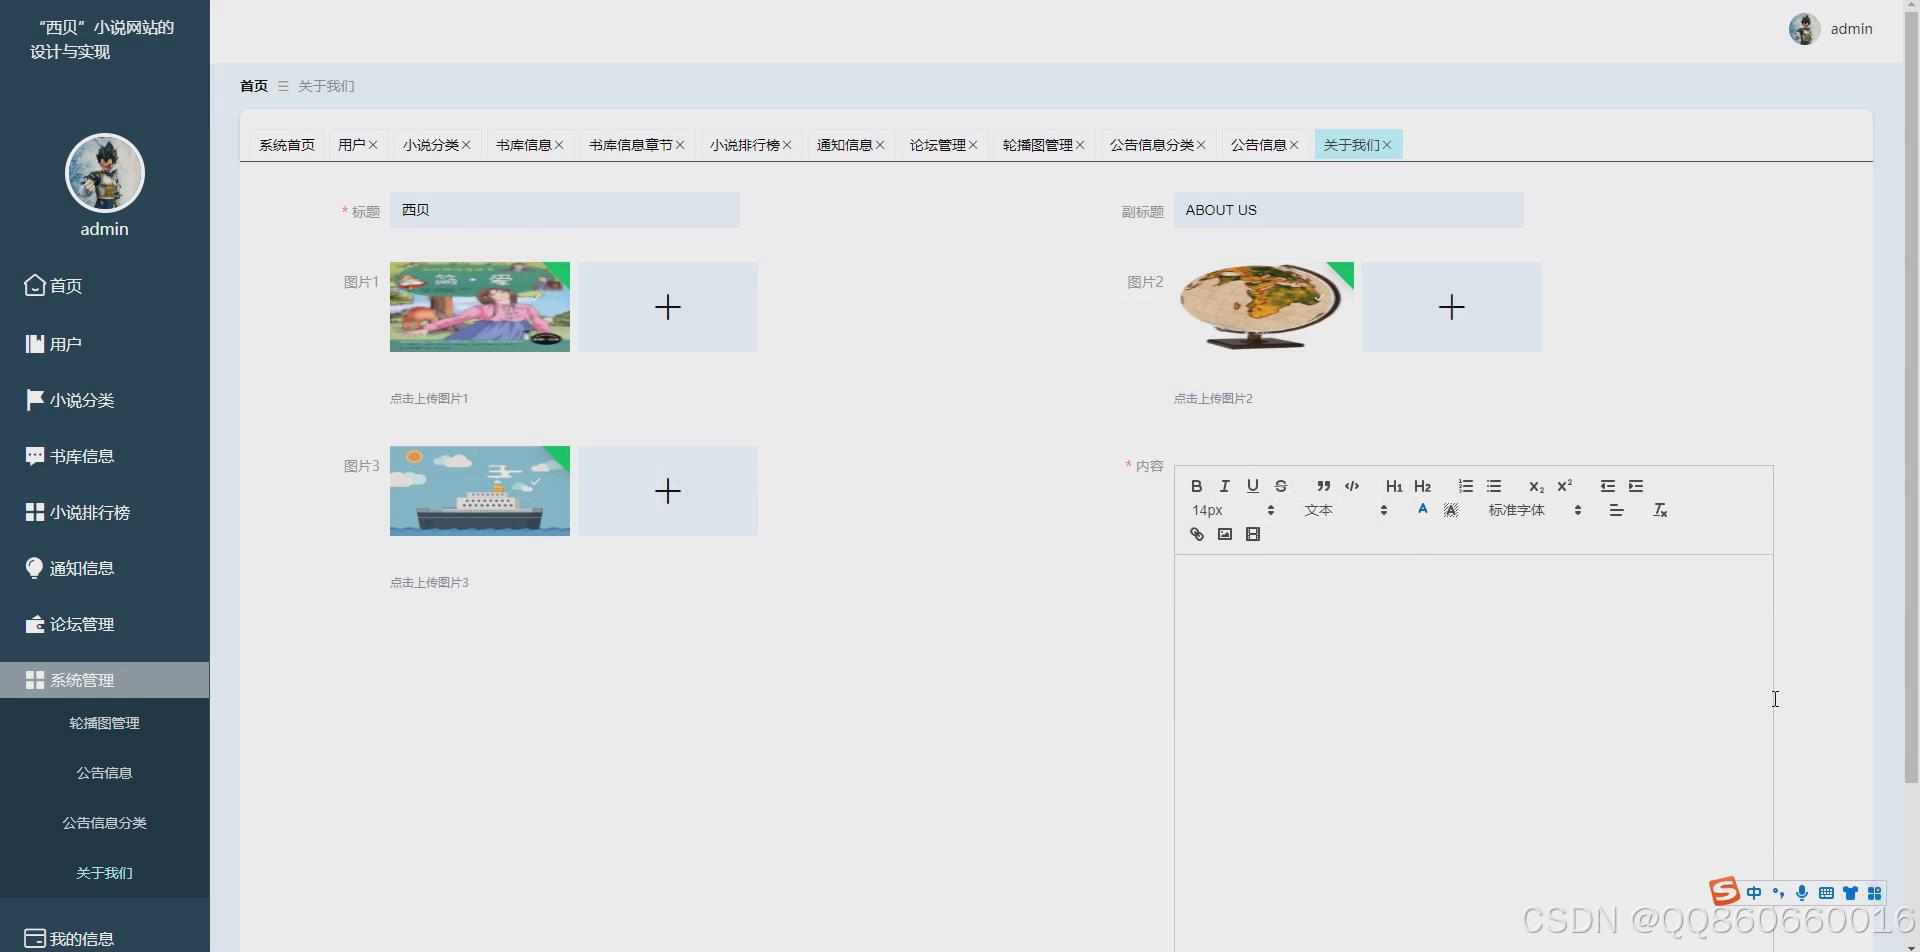Add new image for 图片3
This screenshot has height=952, width=1920.
point(668,491)
